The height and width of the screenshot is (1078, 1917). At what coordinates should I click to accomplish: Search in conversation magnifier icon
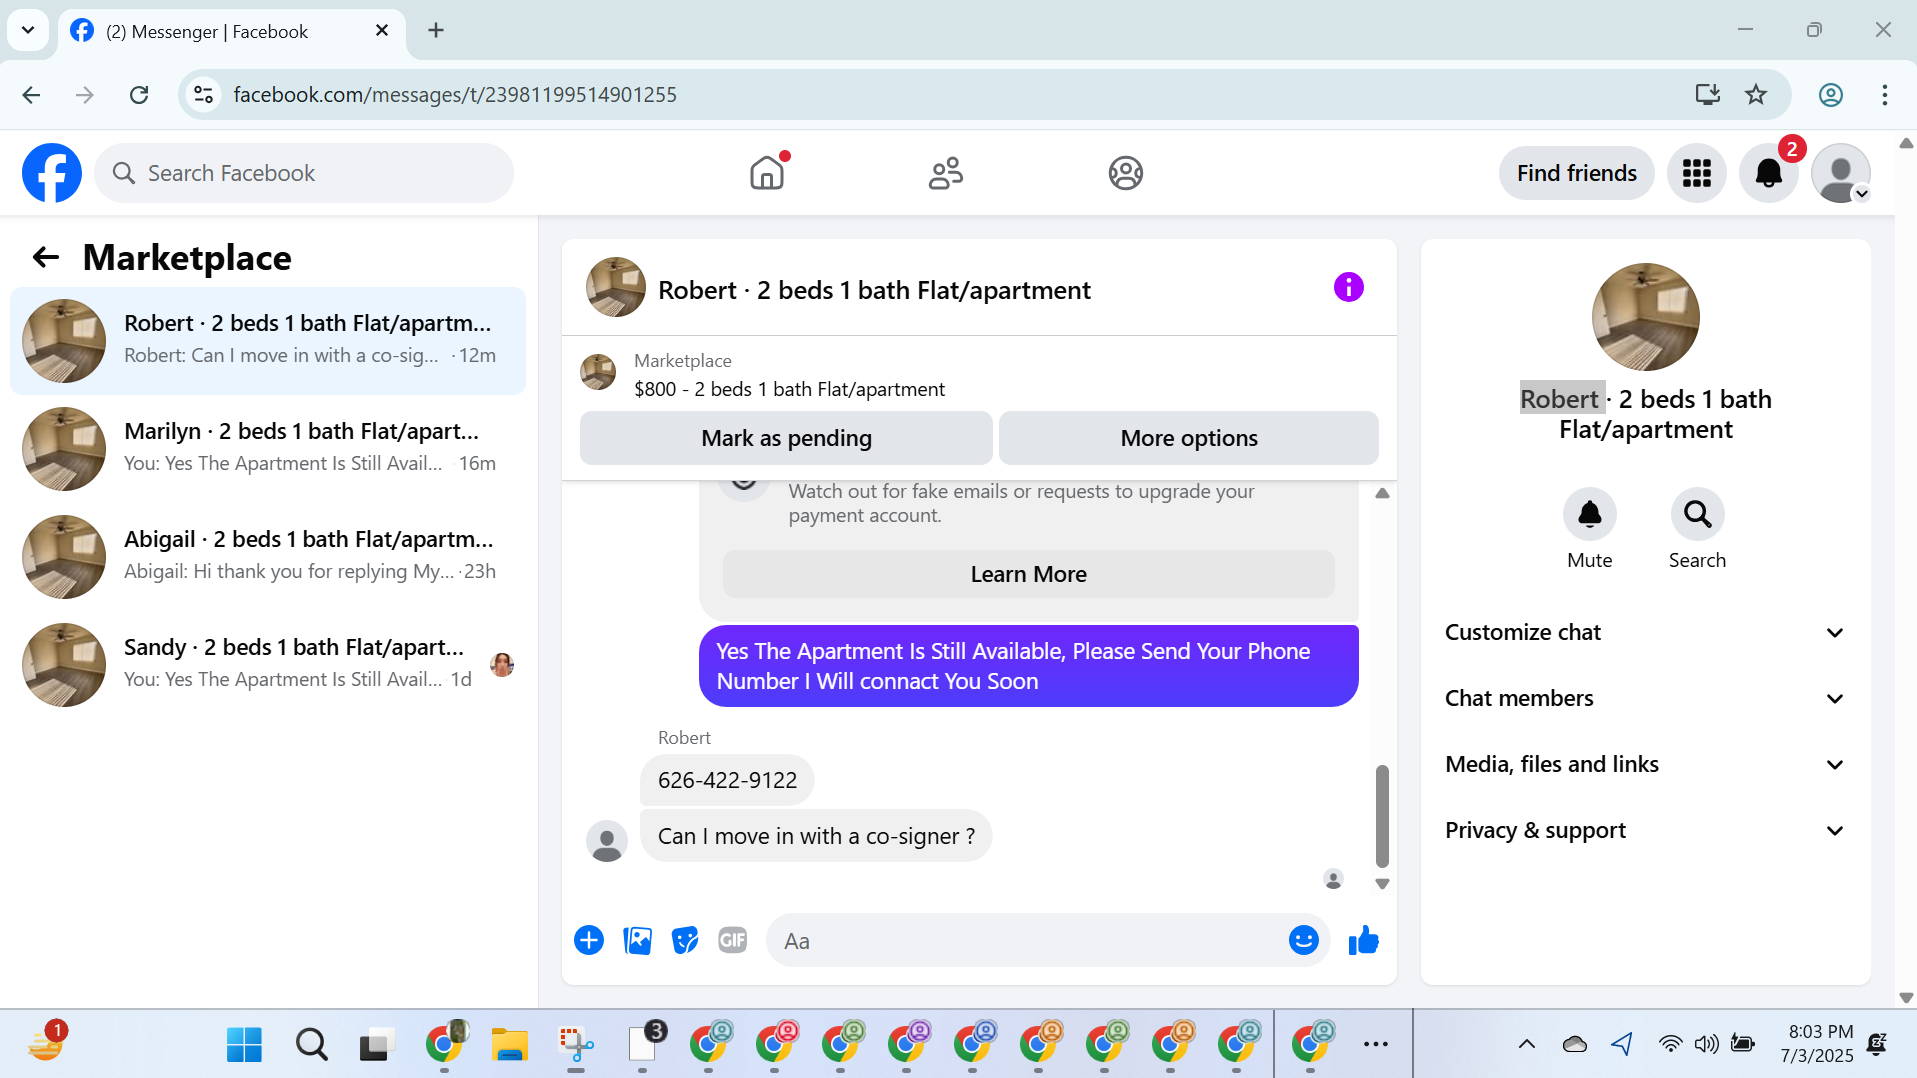pos(1697,514)
